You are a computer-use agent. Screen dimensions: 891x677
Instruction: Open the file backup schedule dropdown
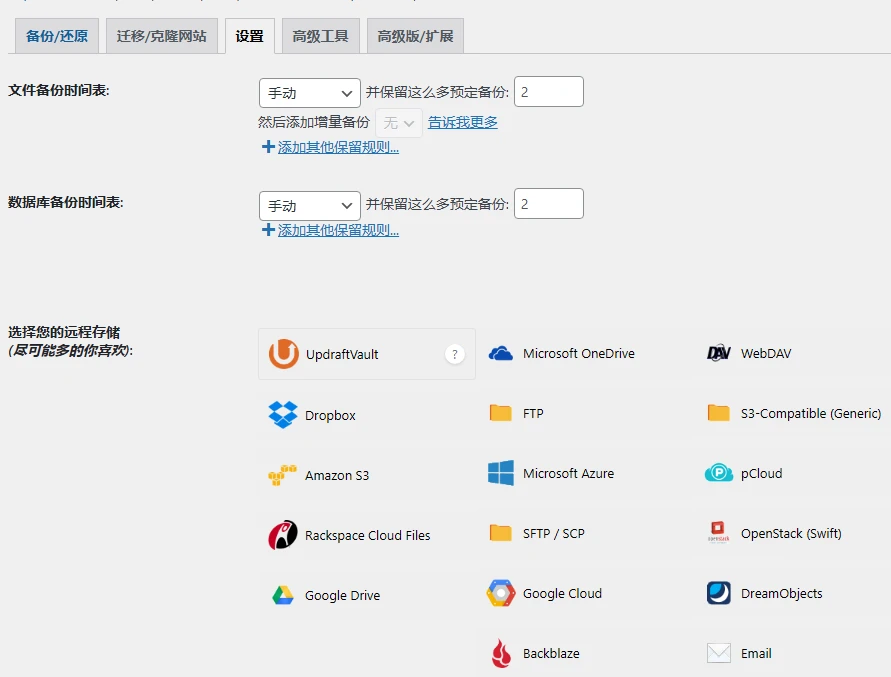(x=308, y=92)
